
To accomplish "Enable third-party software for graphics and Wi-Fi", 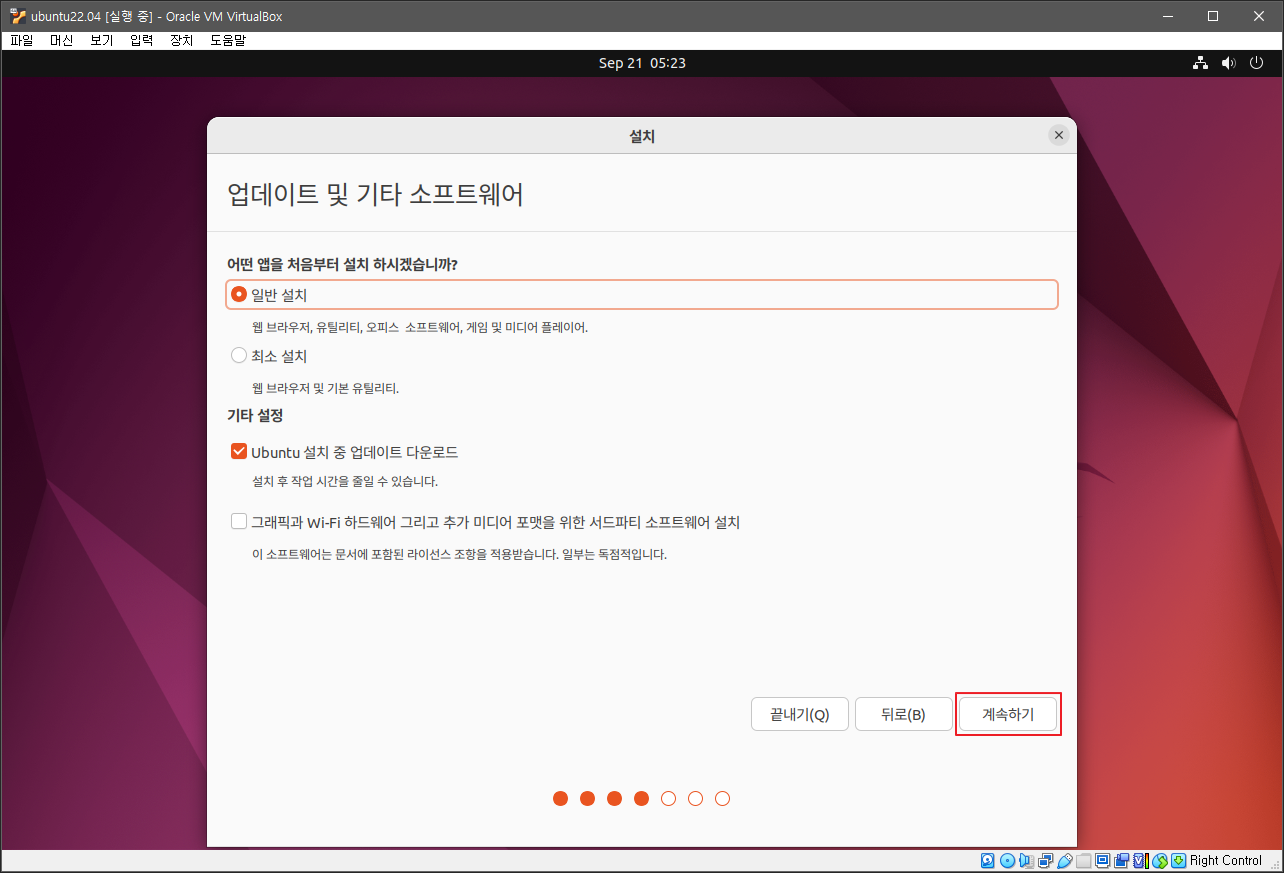I will [x=239, y=521].
